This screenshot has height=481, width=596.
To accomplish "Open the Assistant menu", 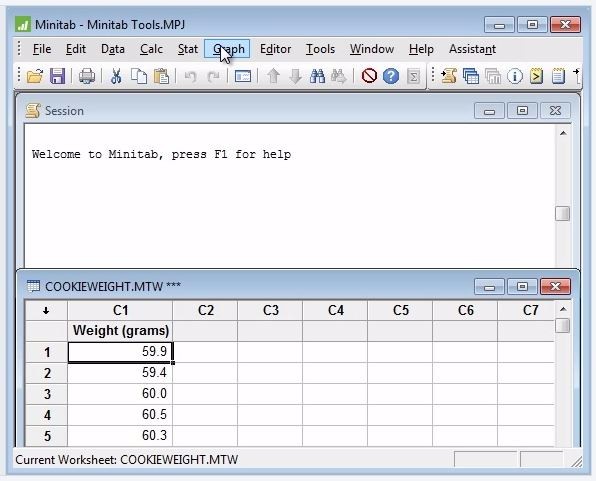I will tap(472, 49).
